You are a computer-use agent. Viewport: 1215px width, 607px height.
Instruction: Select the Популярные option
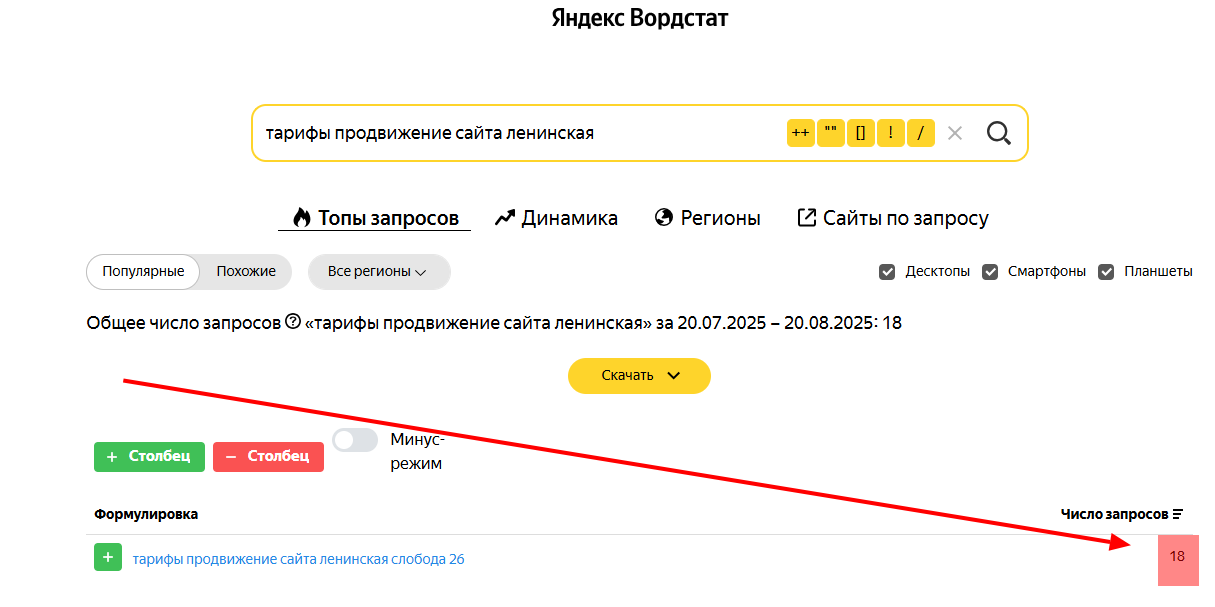(143, 271)
